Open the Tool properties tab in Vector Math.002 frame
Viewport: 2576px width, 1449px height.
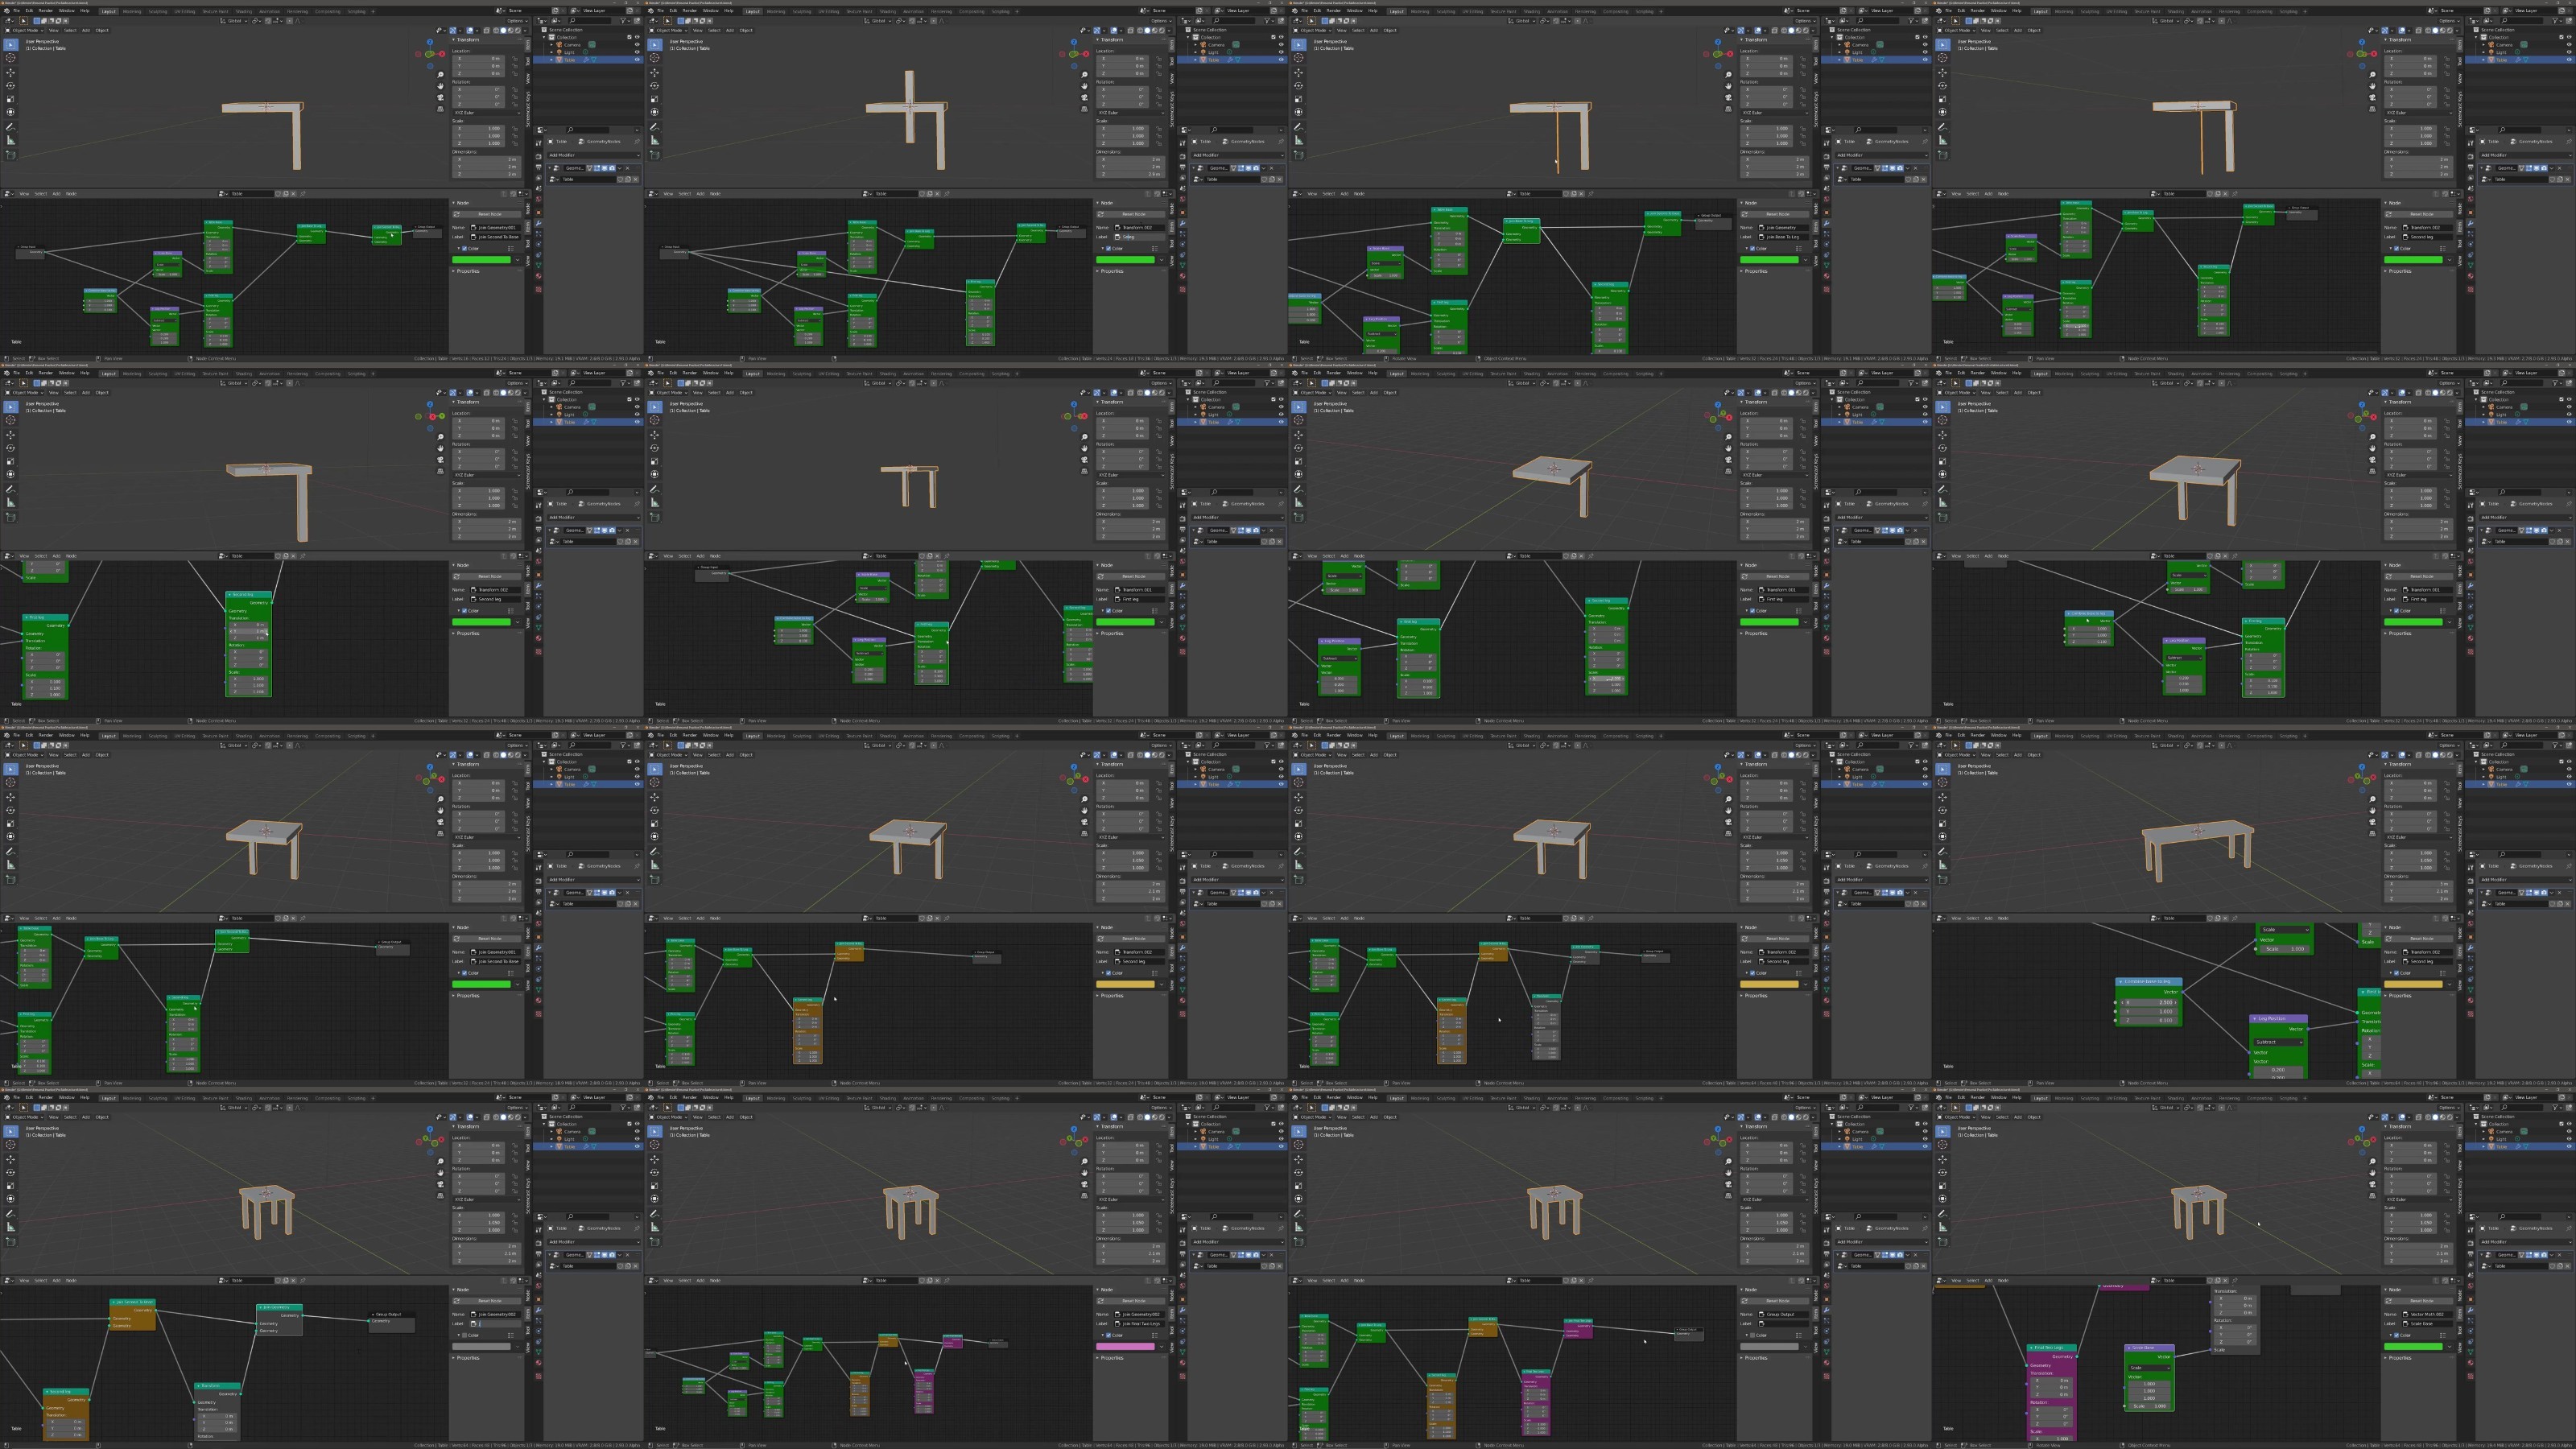[2470, 1229]
